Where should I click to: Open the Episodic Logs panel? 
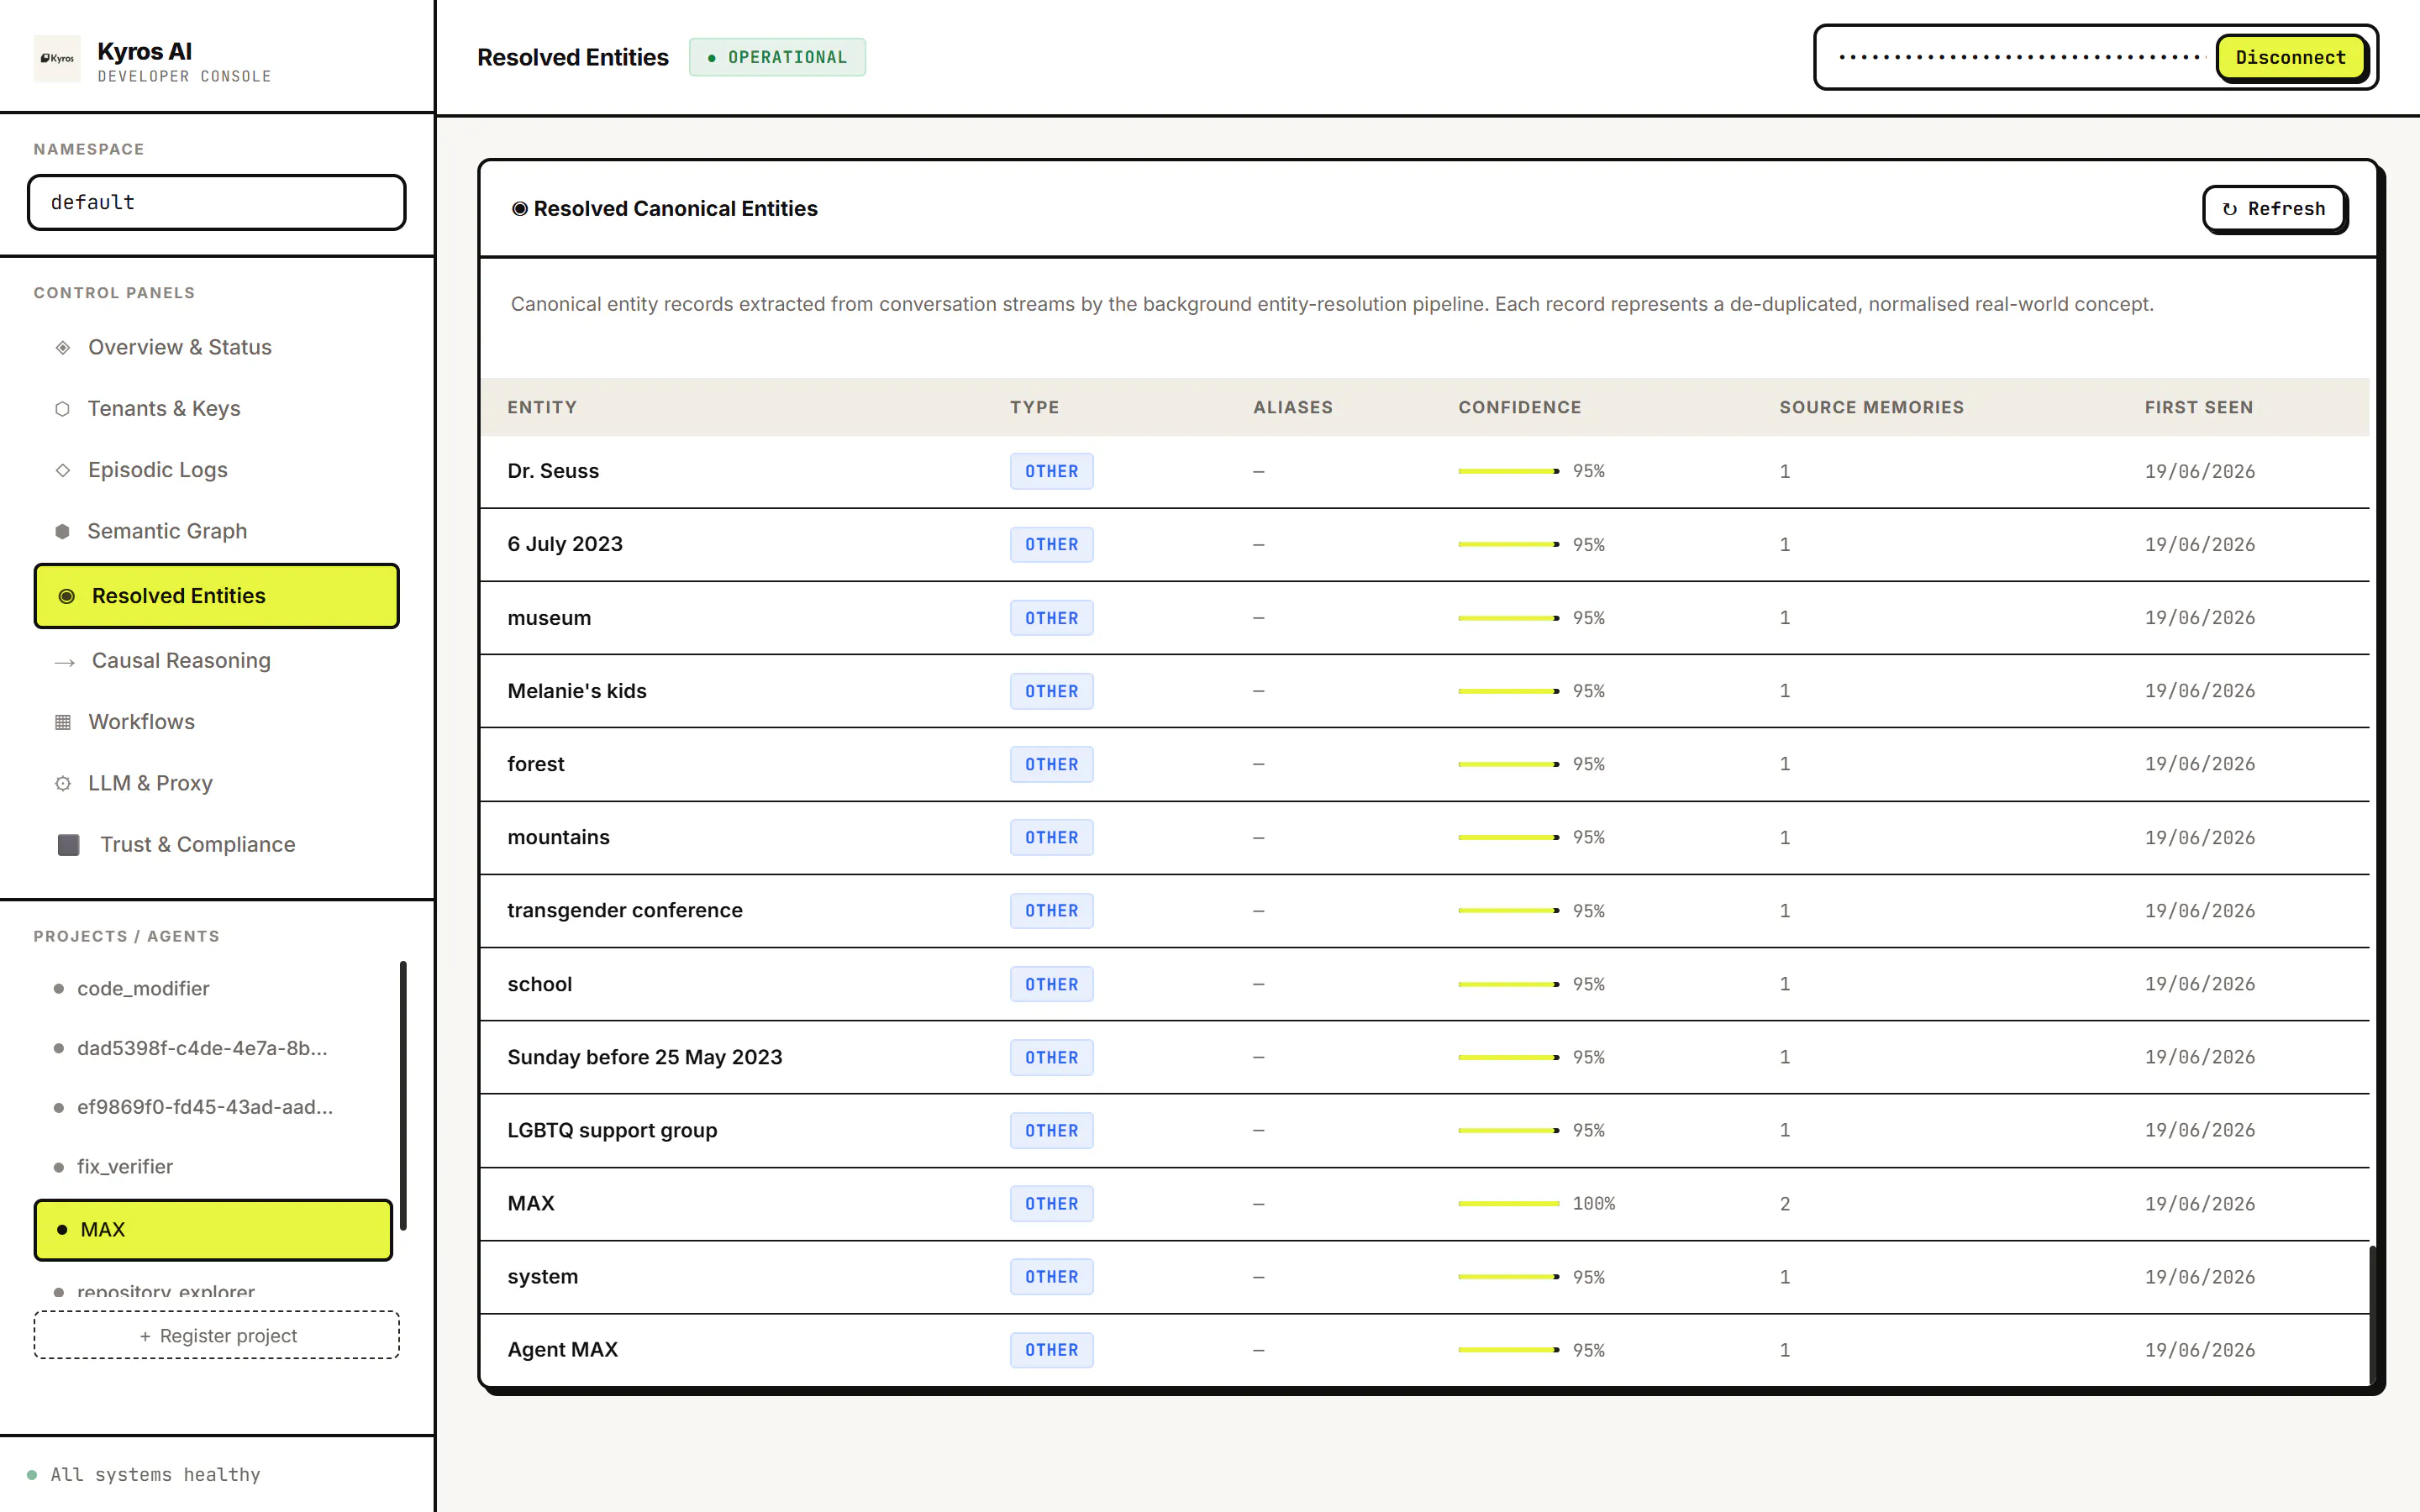point(216,470)
